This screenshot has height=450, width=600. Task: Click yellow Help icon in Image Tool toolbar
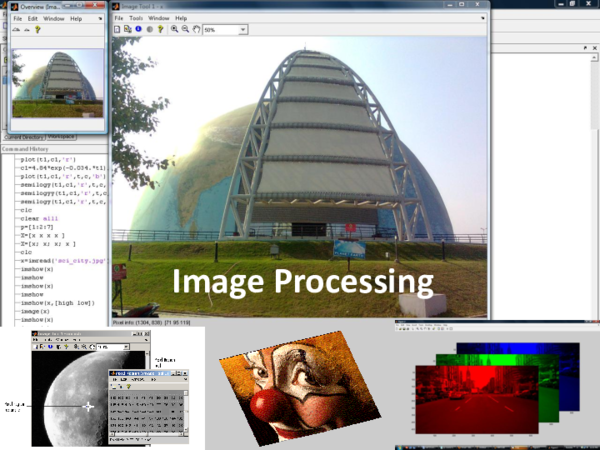point(160,29)
